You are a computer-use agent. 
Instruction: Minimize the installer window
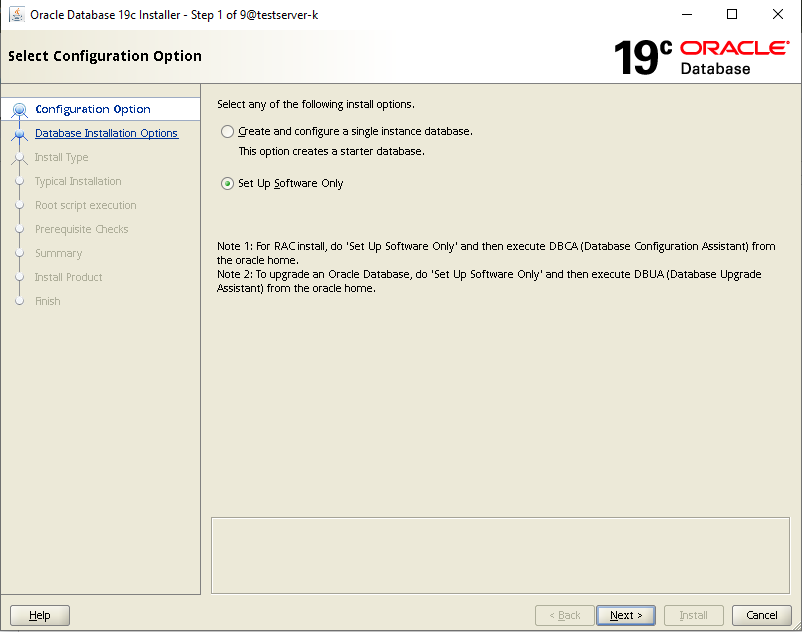(x=687, y=14)
